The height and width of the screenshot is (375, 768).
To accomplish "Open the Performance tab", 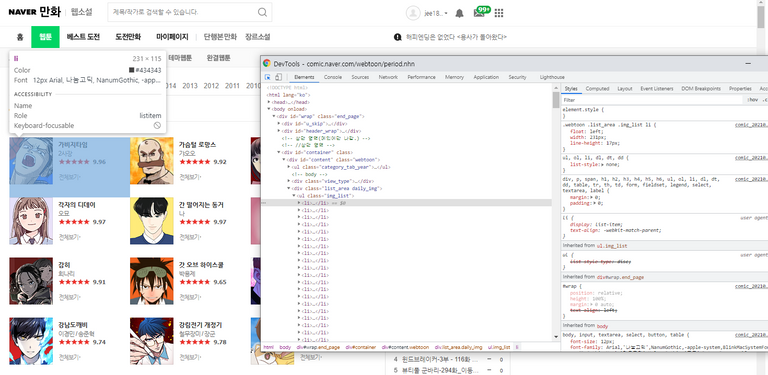I will pyautogui.click(x=421, y=77).
